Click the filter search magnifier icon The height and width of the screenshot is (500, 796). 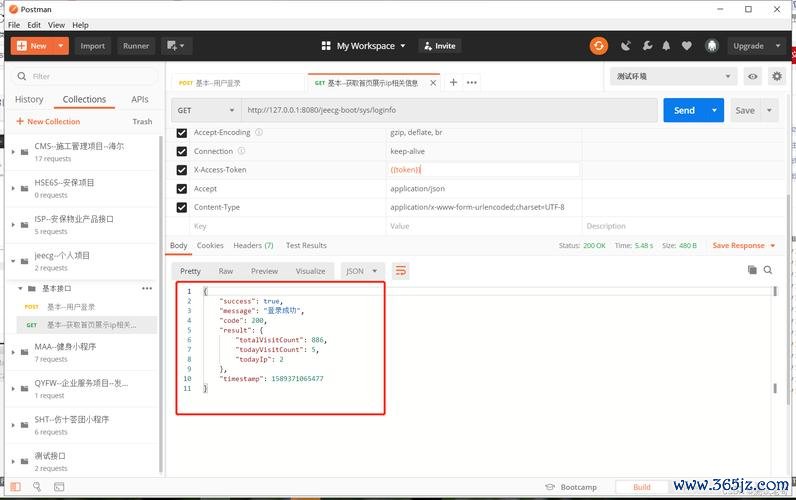[21, 76]
